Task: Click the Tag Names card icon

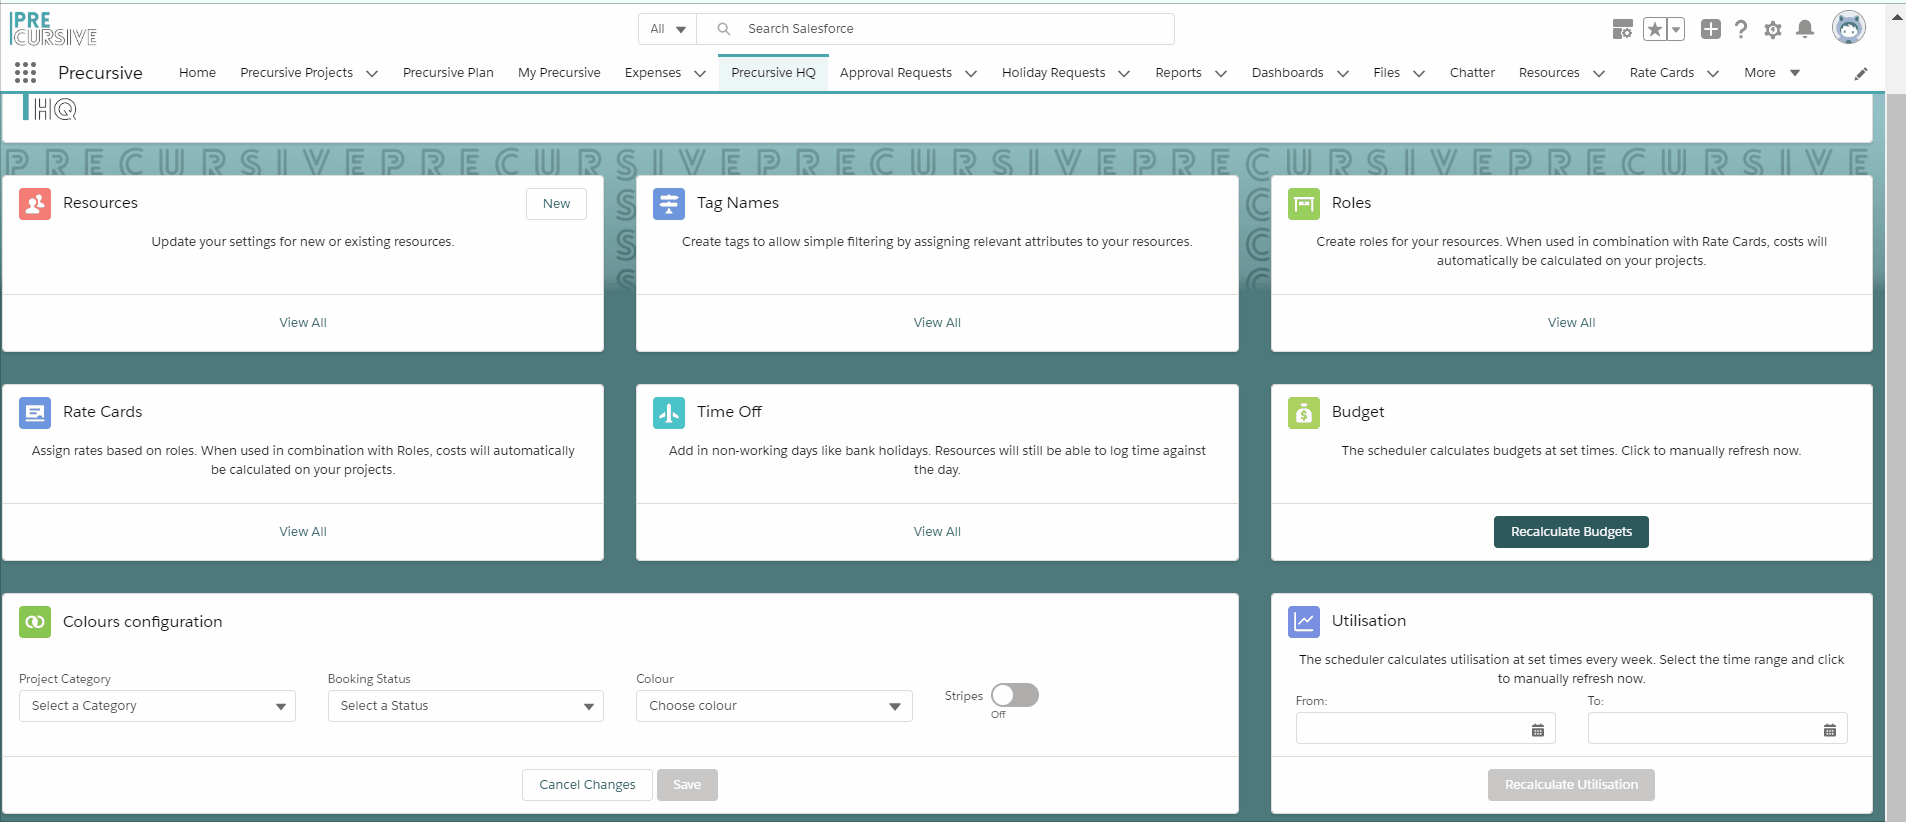Action: tap(669, 204)
